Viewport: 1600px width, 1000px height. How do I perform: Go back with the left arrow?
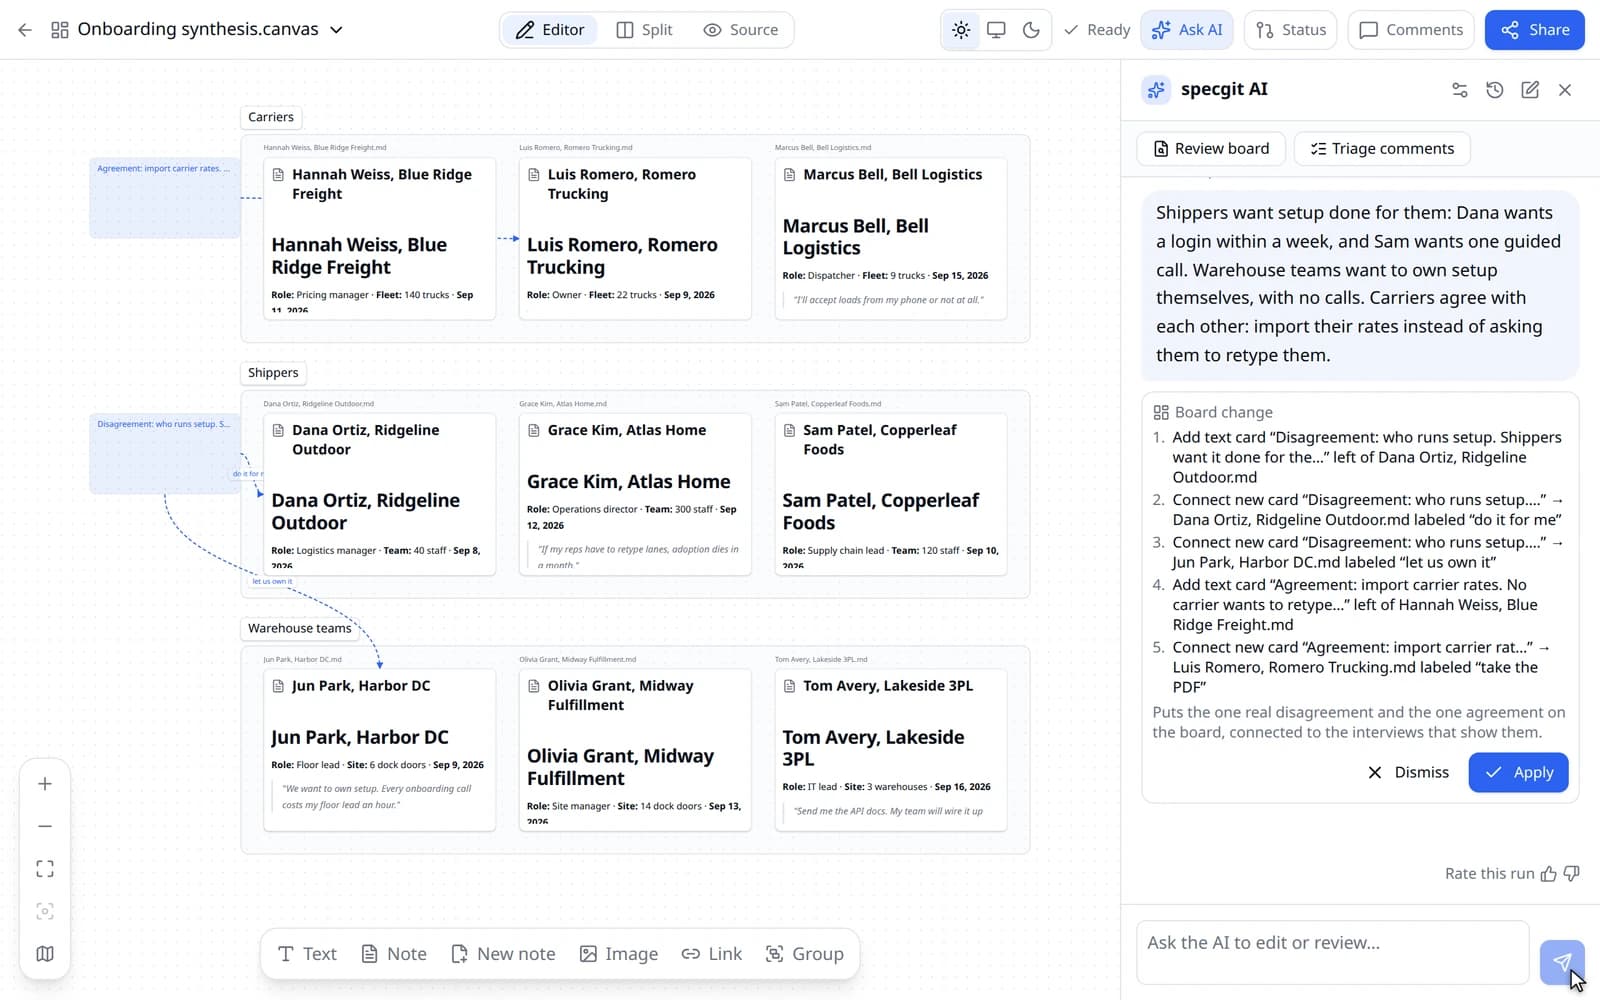(x=25, y=30)
